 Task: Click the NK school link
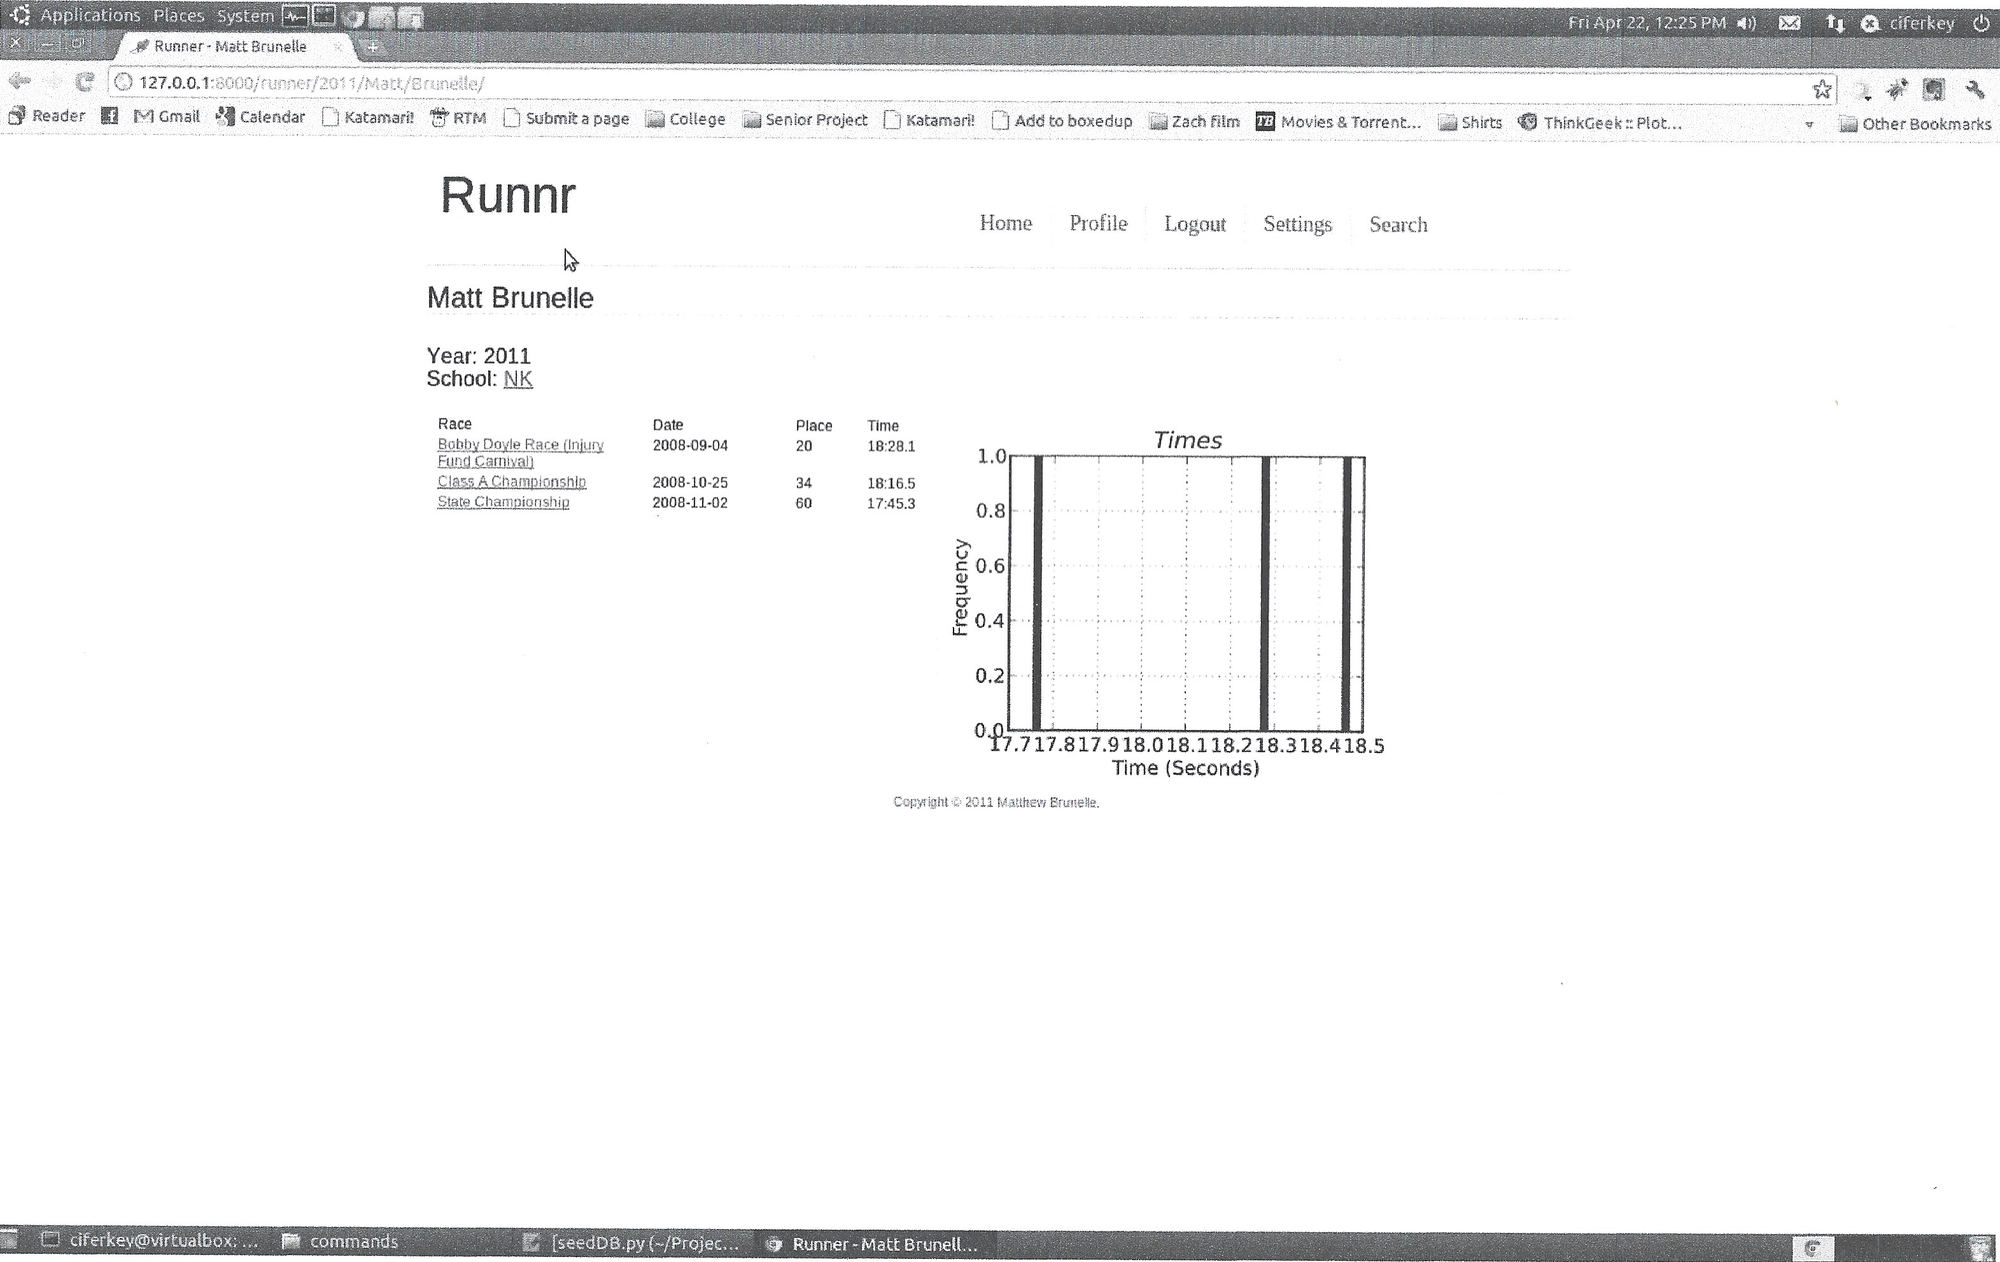518,378
